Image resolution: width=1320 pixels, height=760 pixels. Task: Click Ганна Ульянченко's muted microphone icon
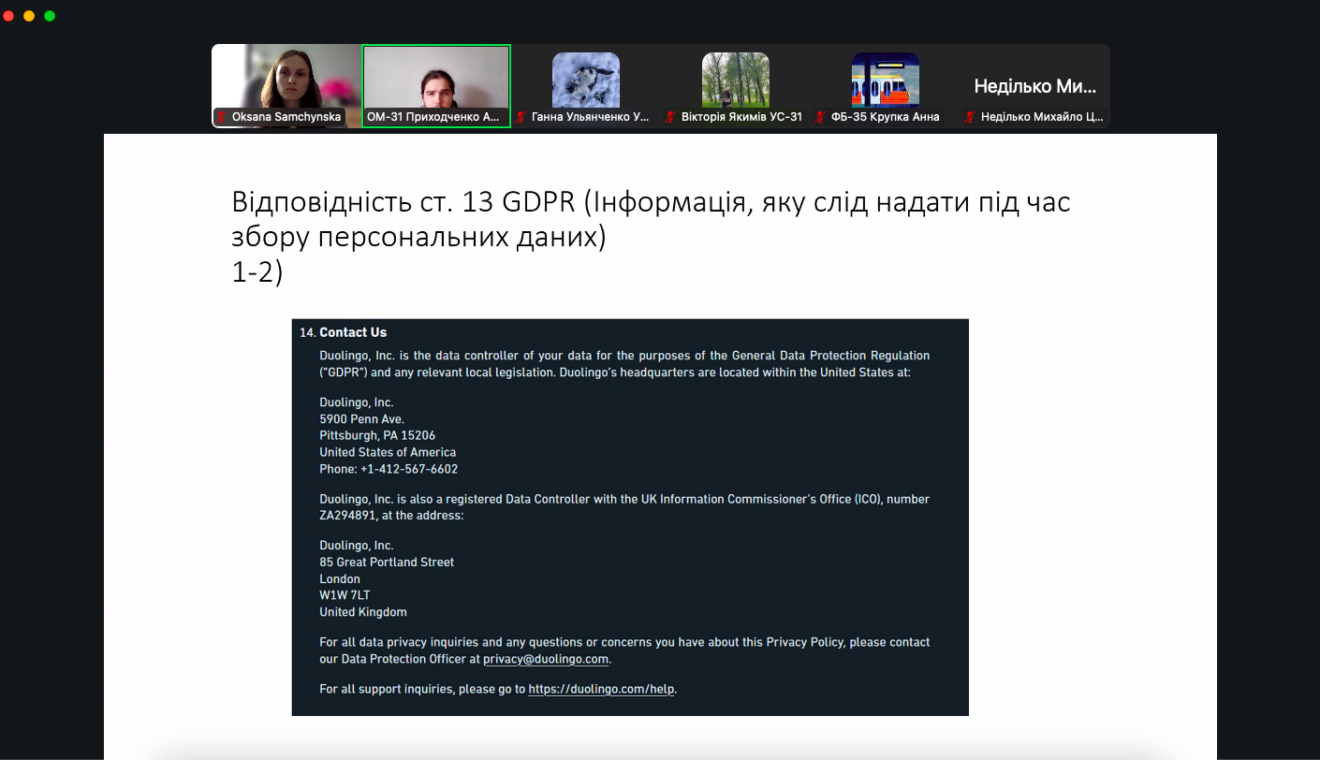click(x=521, y=117)
